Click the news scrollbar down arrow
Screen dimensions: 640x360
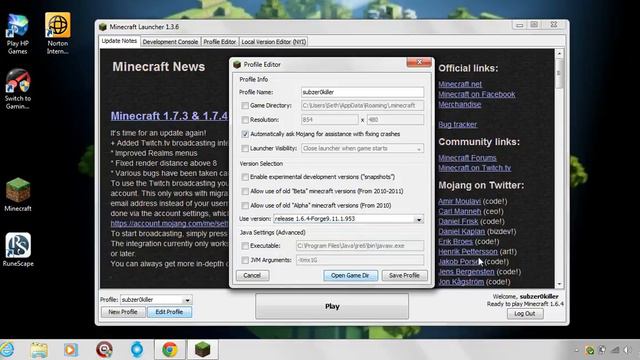[559, 284]
